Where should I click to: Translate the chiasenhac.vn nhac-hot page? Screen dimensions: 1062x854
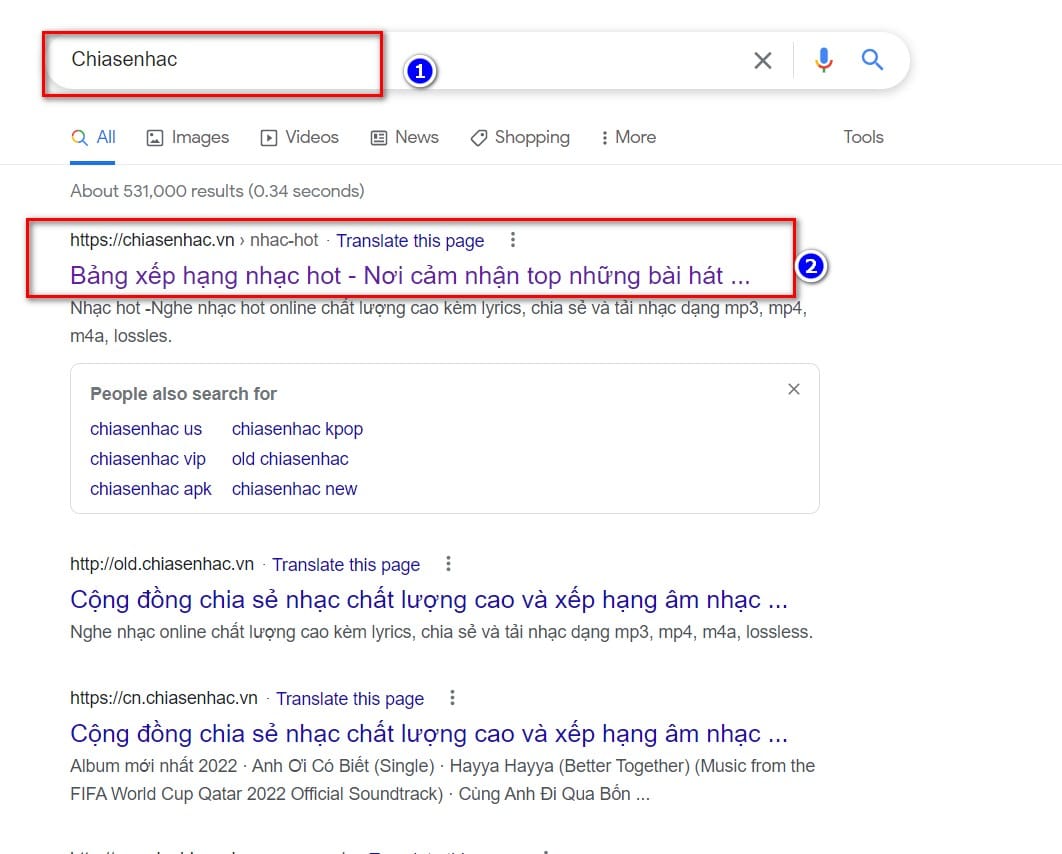pos(410,241)
